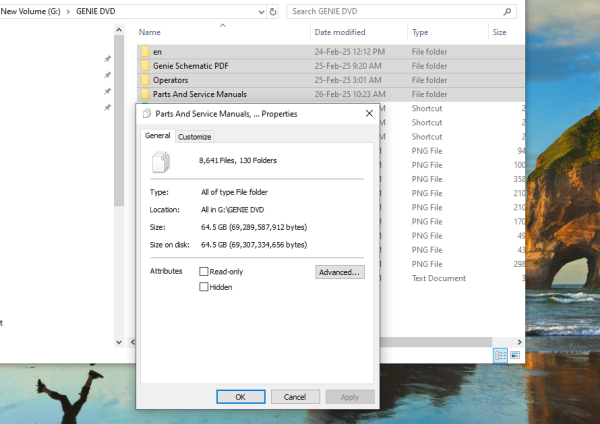The image size is (600, 424).
Task: Sort by Size column header
Action: tap(499, 32)
